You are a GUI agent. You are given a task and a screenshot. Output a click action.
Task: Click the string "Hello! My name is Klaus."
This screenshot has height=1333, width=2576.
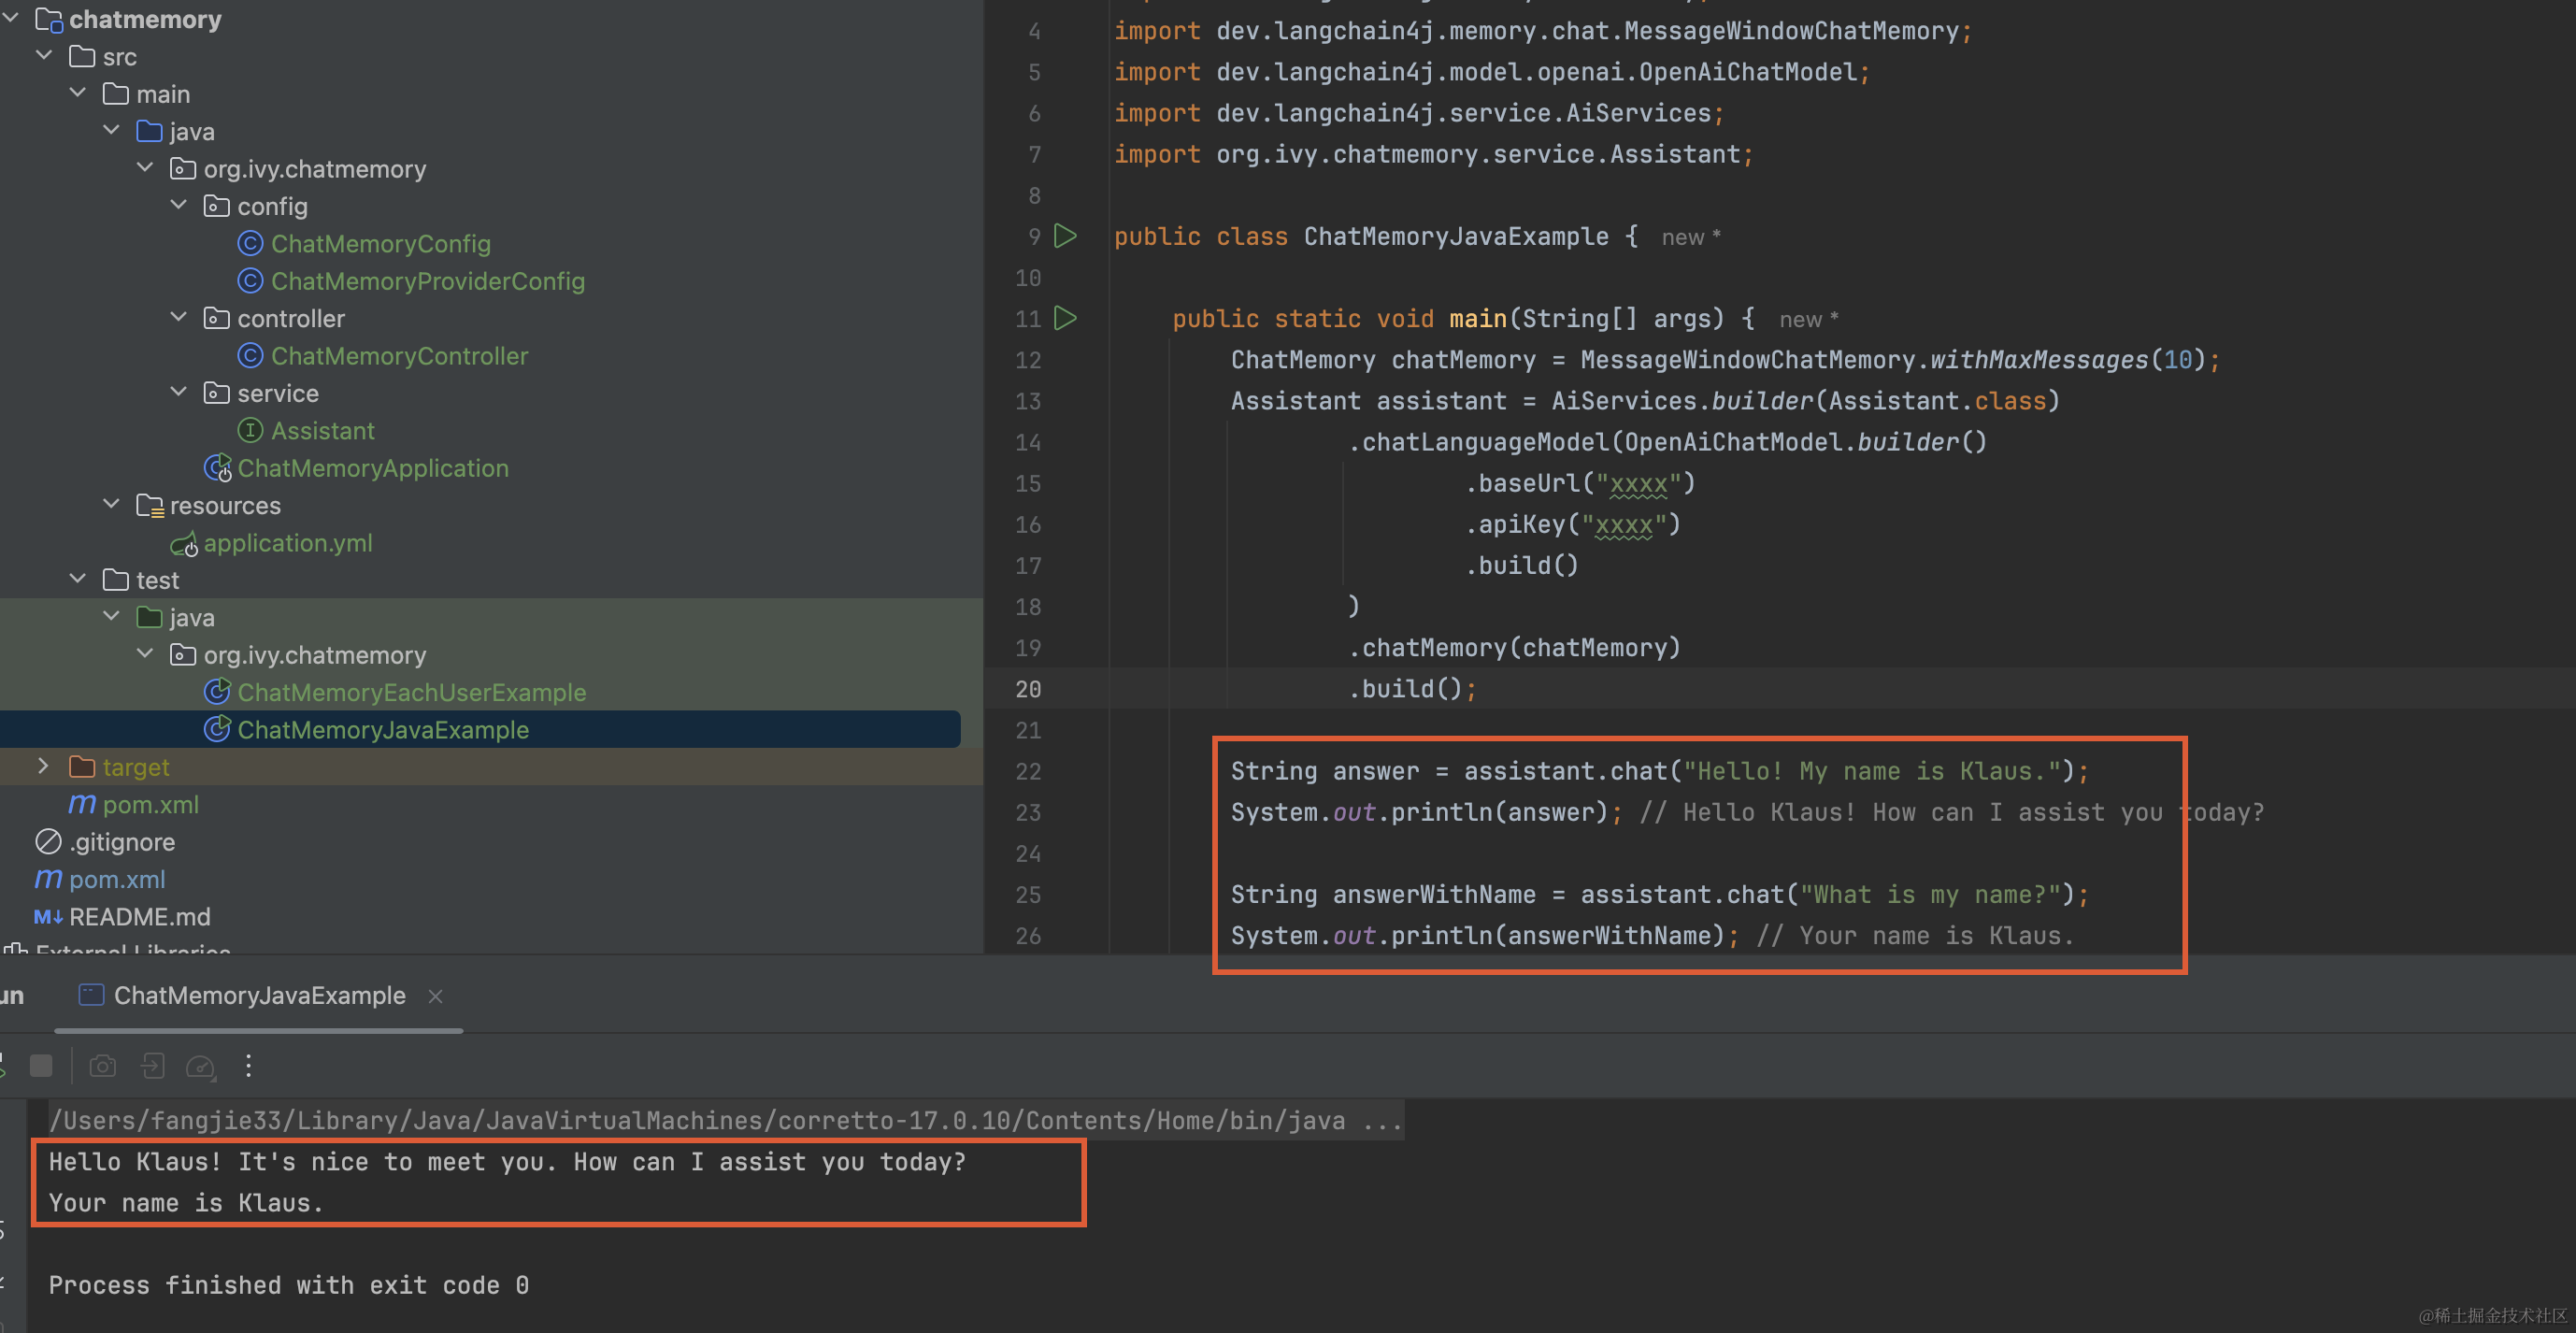tap(1872, 771)
